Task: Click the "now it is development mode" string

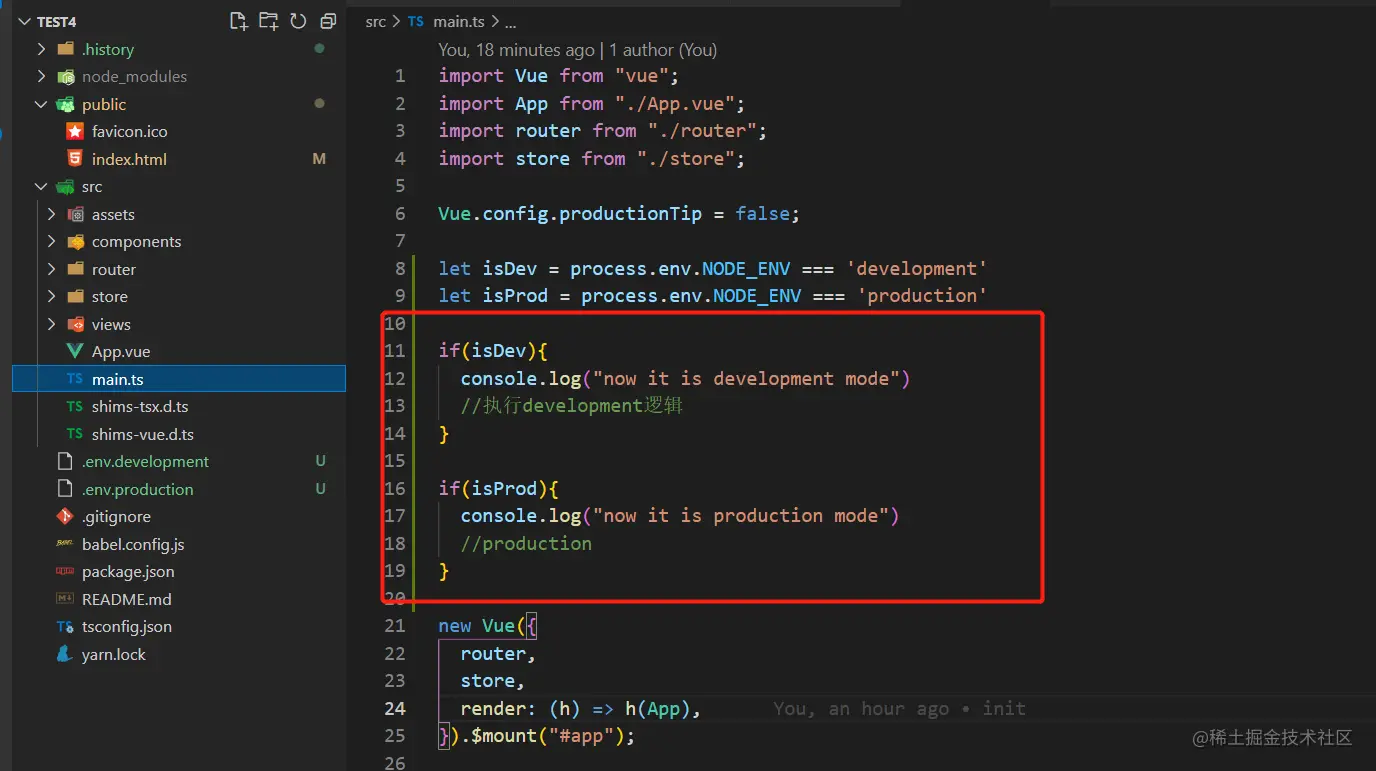Action: (746, 379)
